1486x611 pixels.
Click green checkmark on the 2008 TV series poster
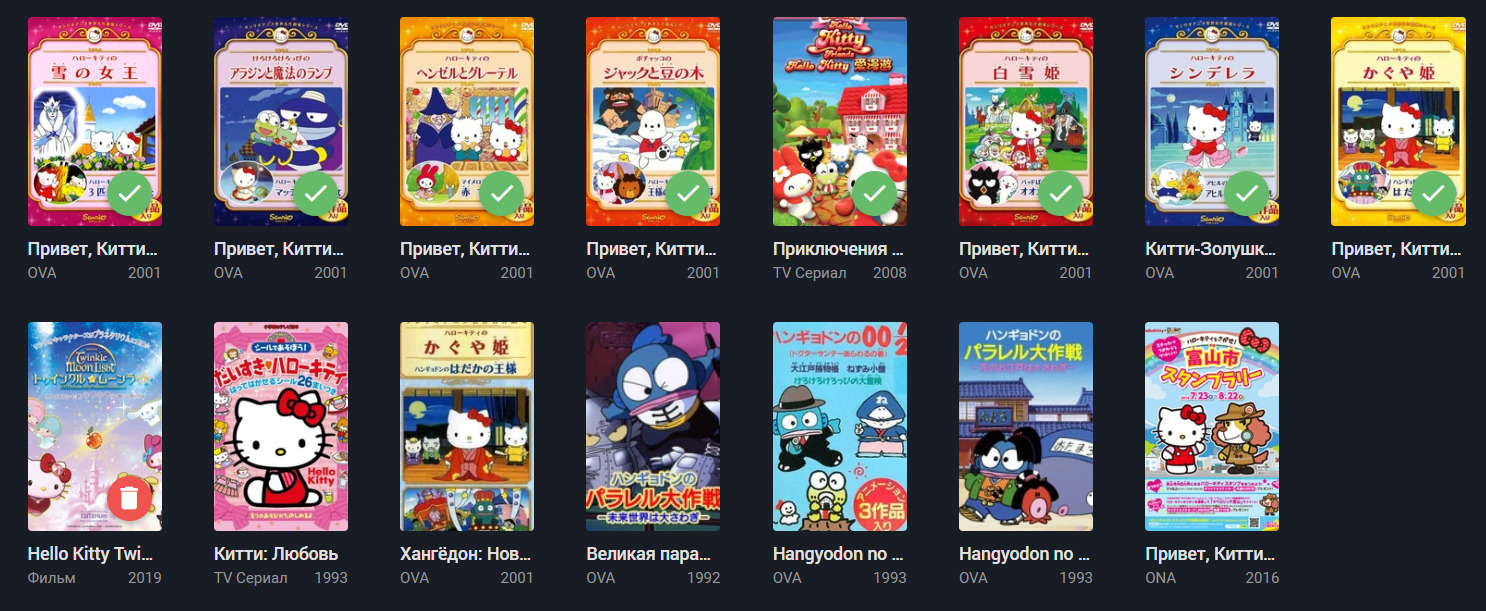point(874,193)
